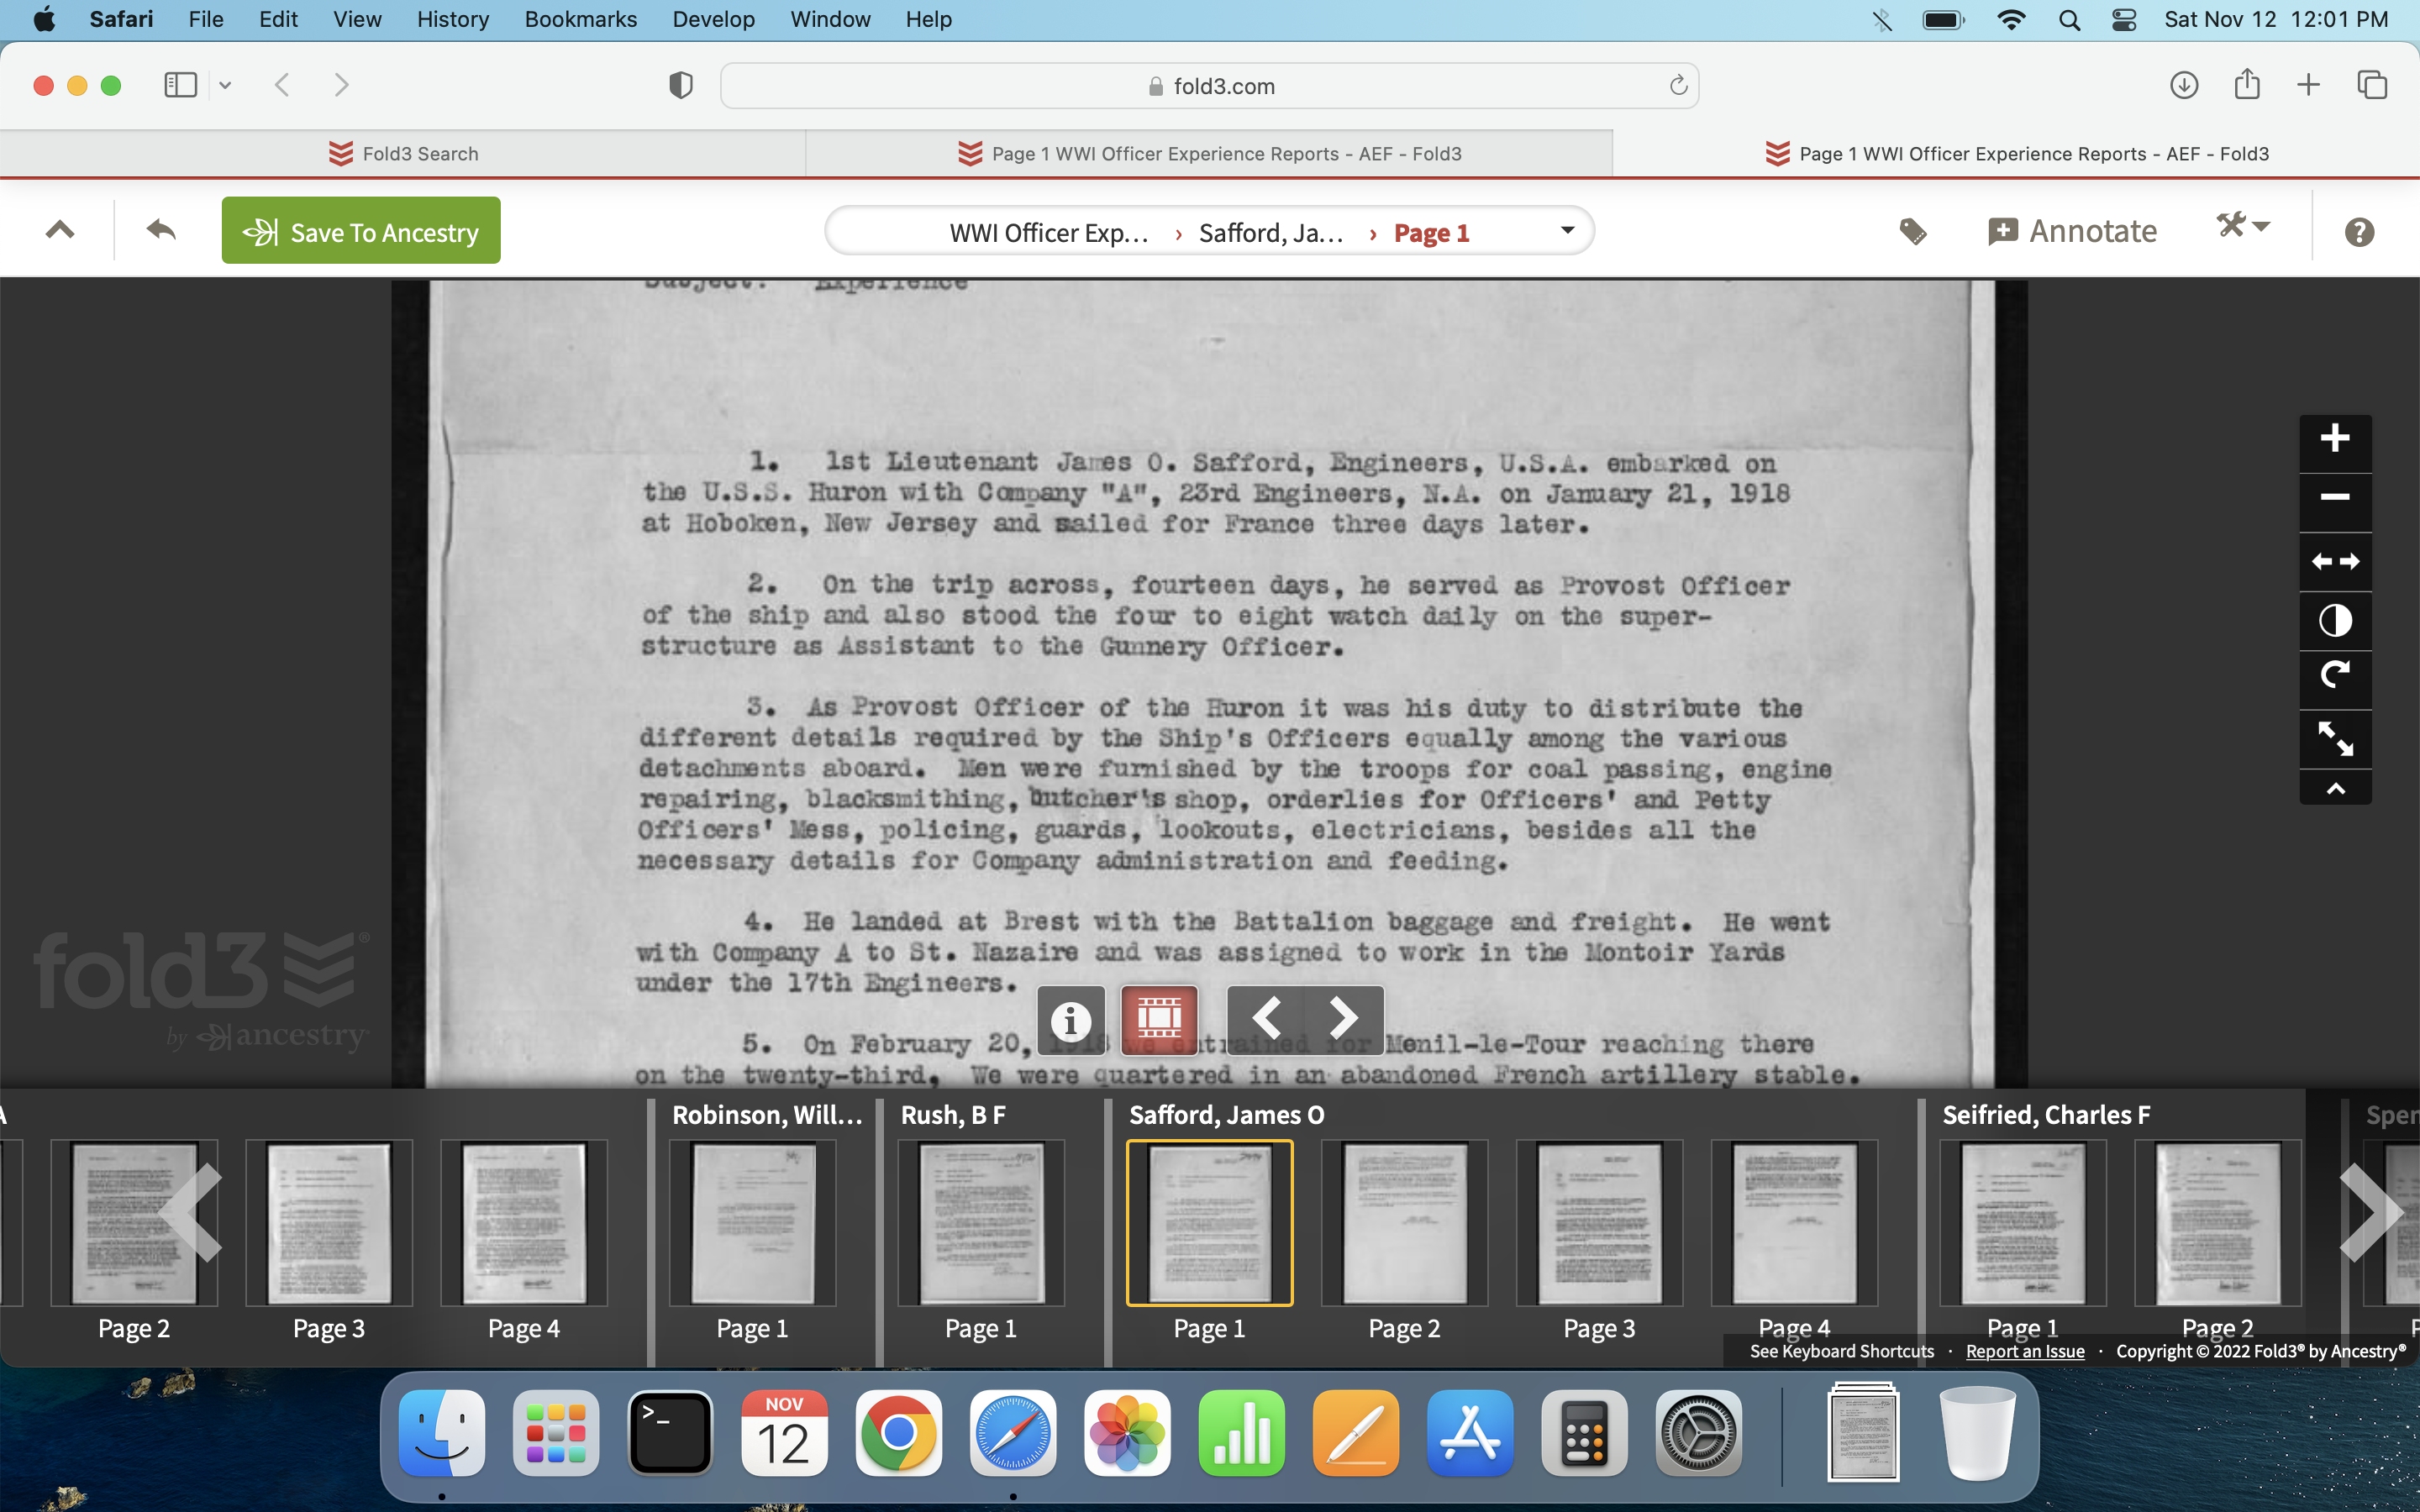Enter fullscreen with the diagonal arrows icon
This screenshot has width=2420, height=1512.
click(2334, 739)
